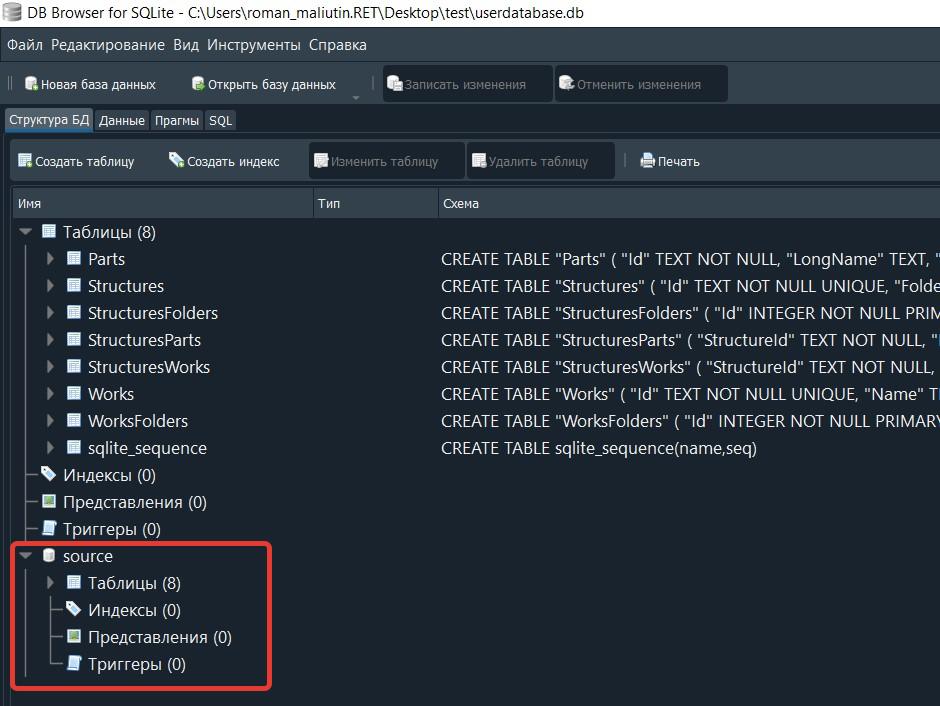Select the Структура БД tab

[49, 120]
